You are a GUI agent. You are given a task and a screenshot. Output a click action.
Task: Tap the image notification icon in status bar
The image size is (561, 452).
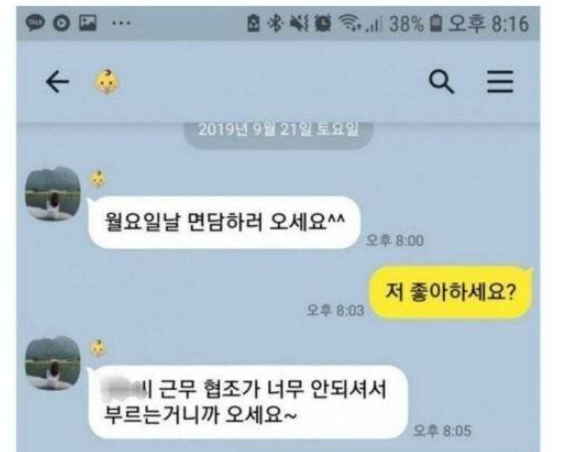pyautogui.click(x=88, y=23)
